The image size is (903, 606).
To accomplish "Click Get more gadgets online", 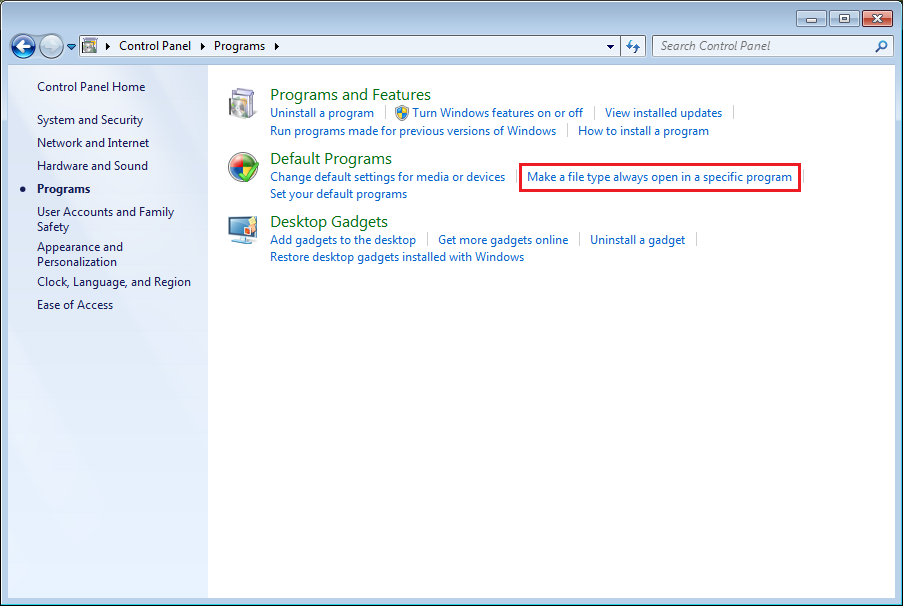I will pos(503,240).
